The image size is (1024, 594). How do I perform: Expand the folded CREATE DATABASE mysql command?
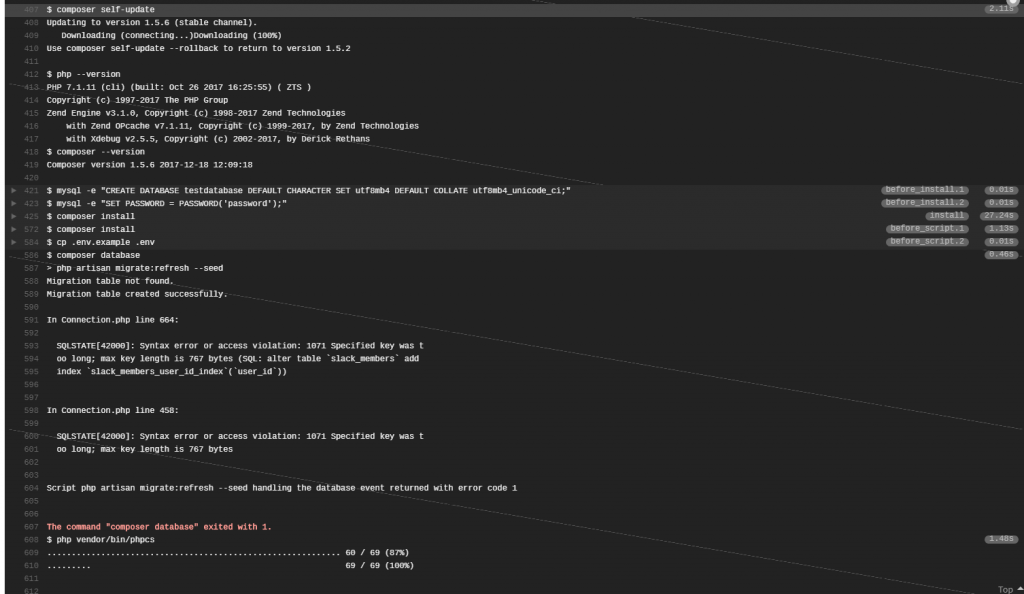(14, 191)
